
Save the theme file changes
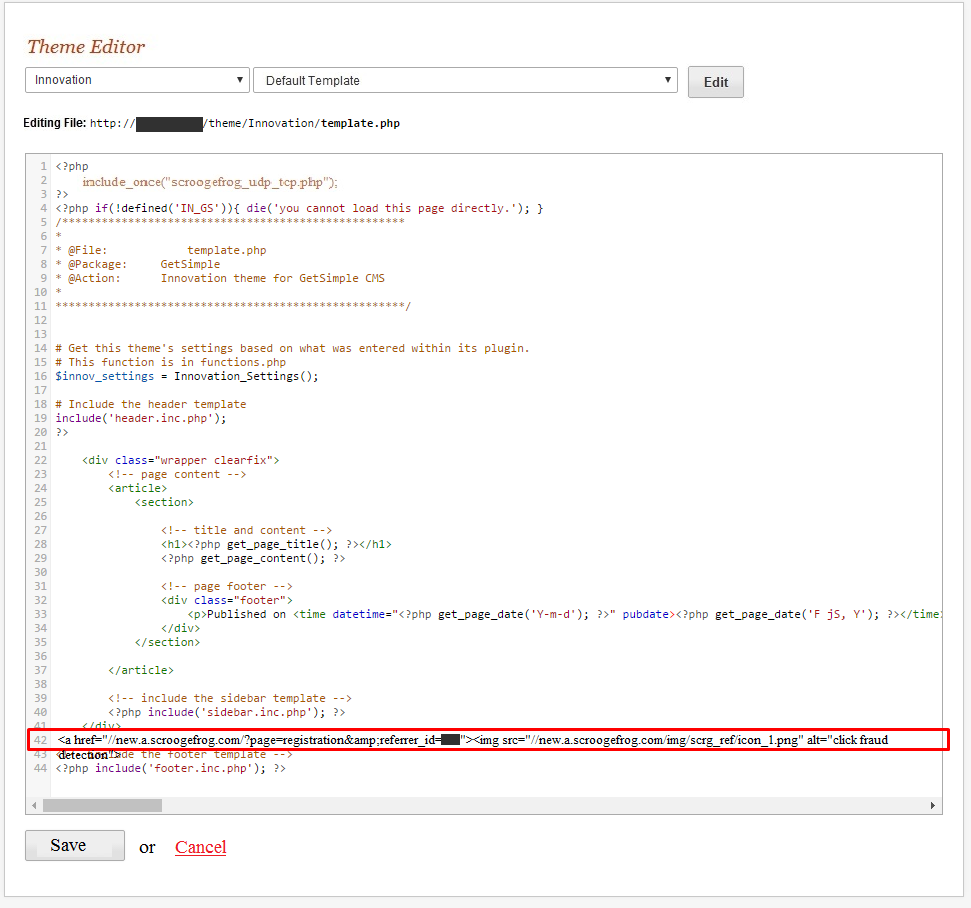pos(75,846)
